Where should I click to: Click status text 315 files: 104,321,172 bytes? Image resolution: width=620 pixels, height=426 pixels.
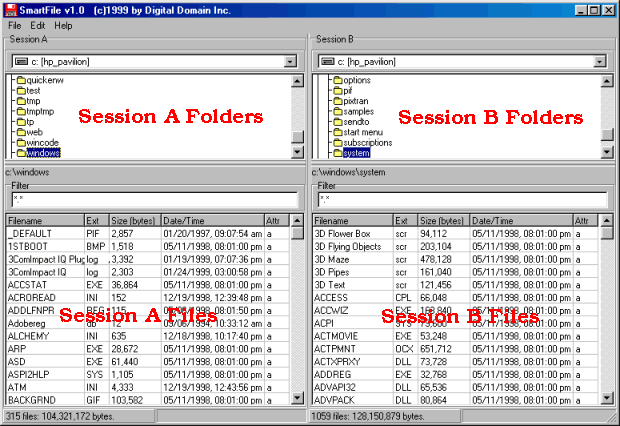coord(60,416)
